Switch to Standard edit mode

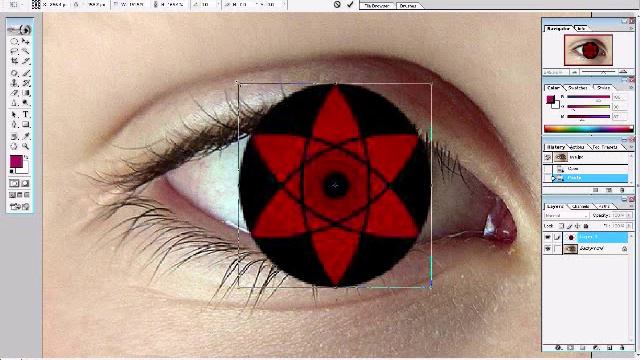point(14,184)
